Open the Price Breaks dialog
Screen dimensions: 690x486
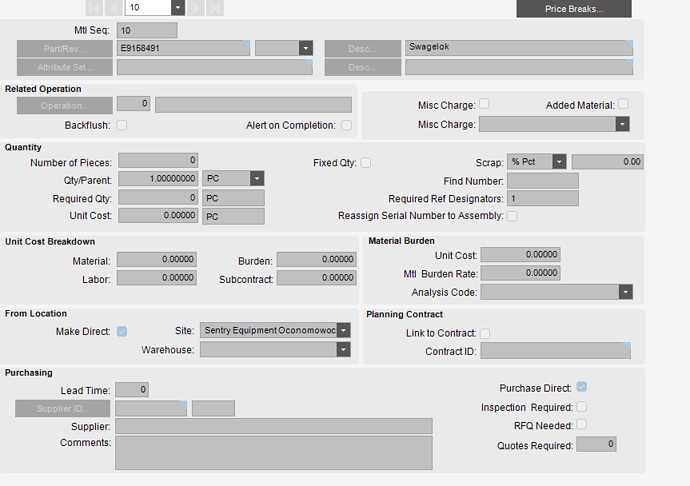(x=574, y=9)
